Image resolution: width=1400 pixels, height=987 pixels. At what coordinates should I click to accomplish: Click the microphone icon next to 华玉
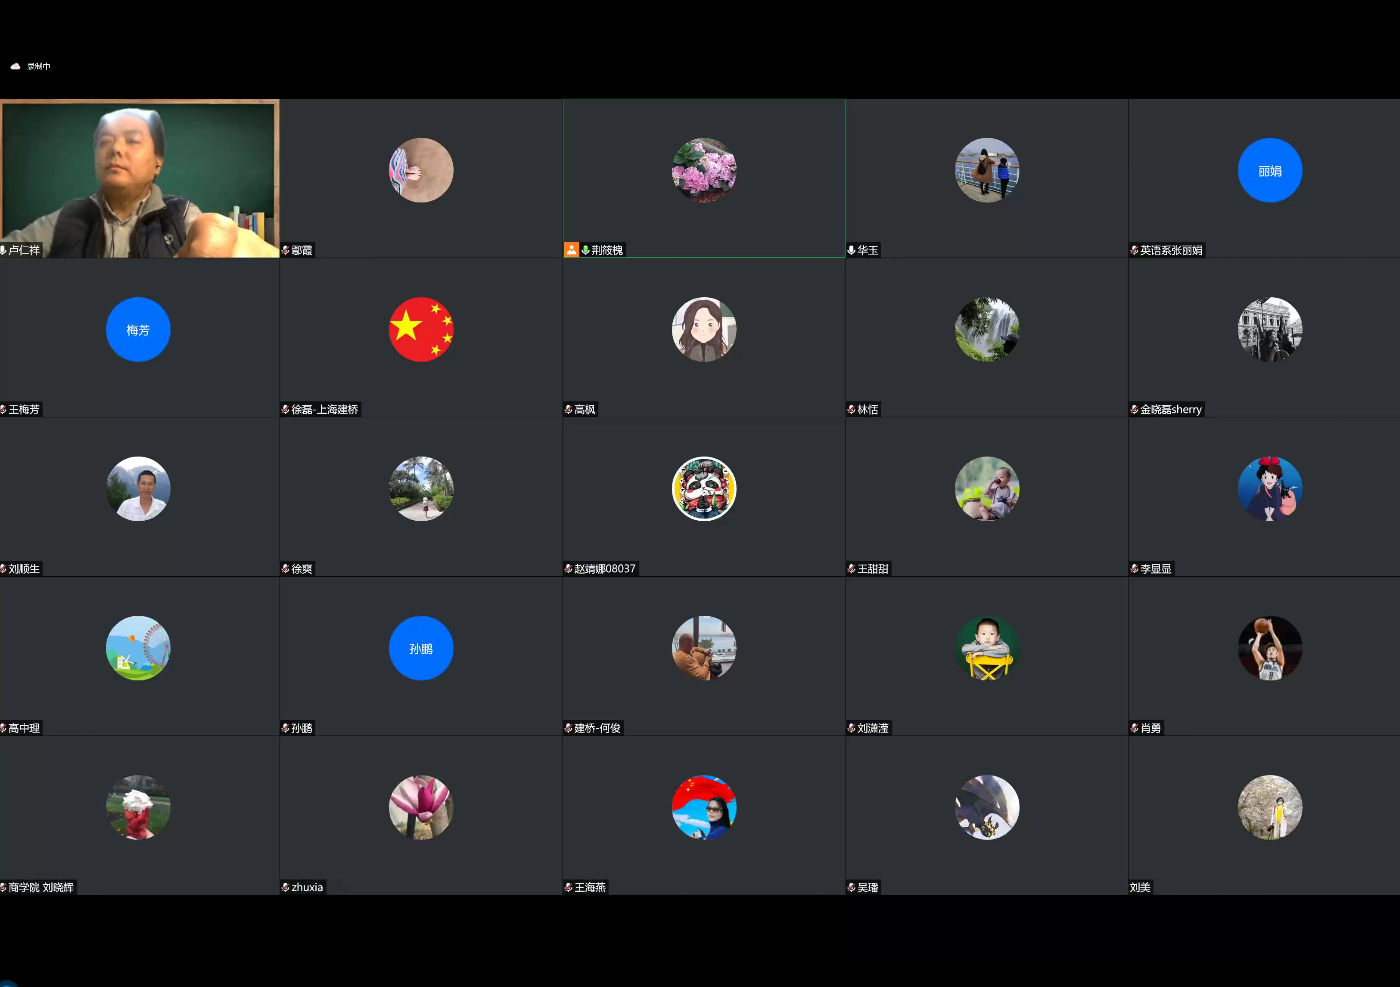click(x=852, y=250)
